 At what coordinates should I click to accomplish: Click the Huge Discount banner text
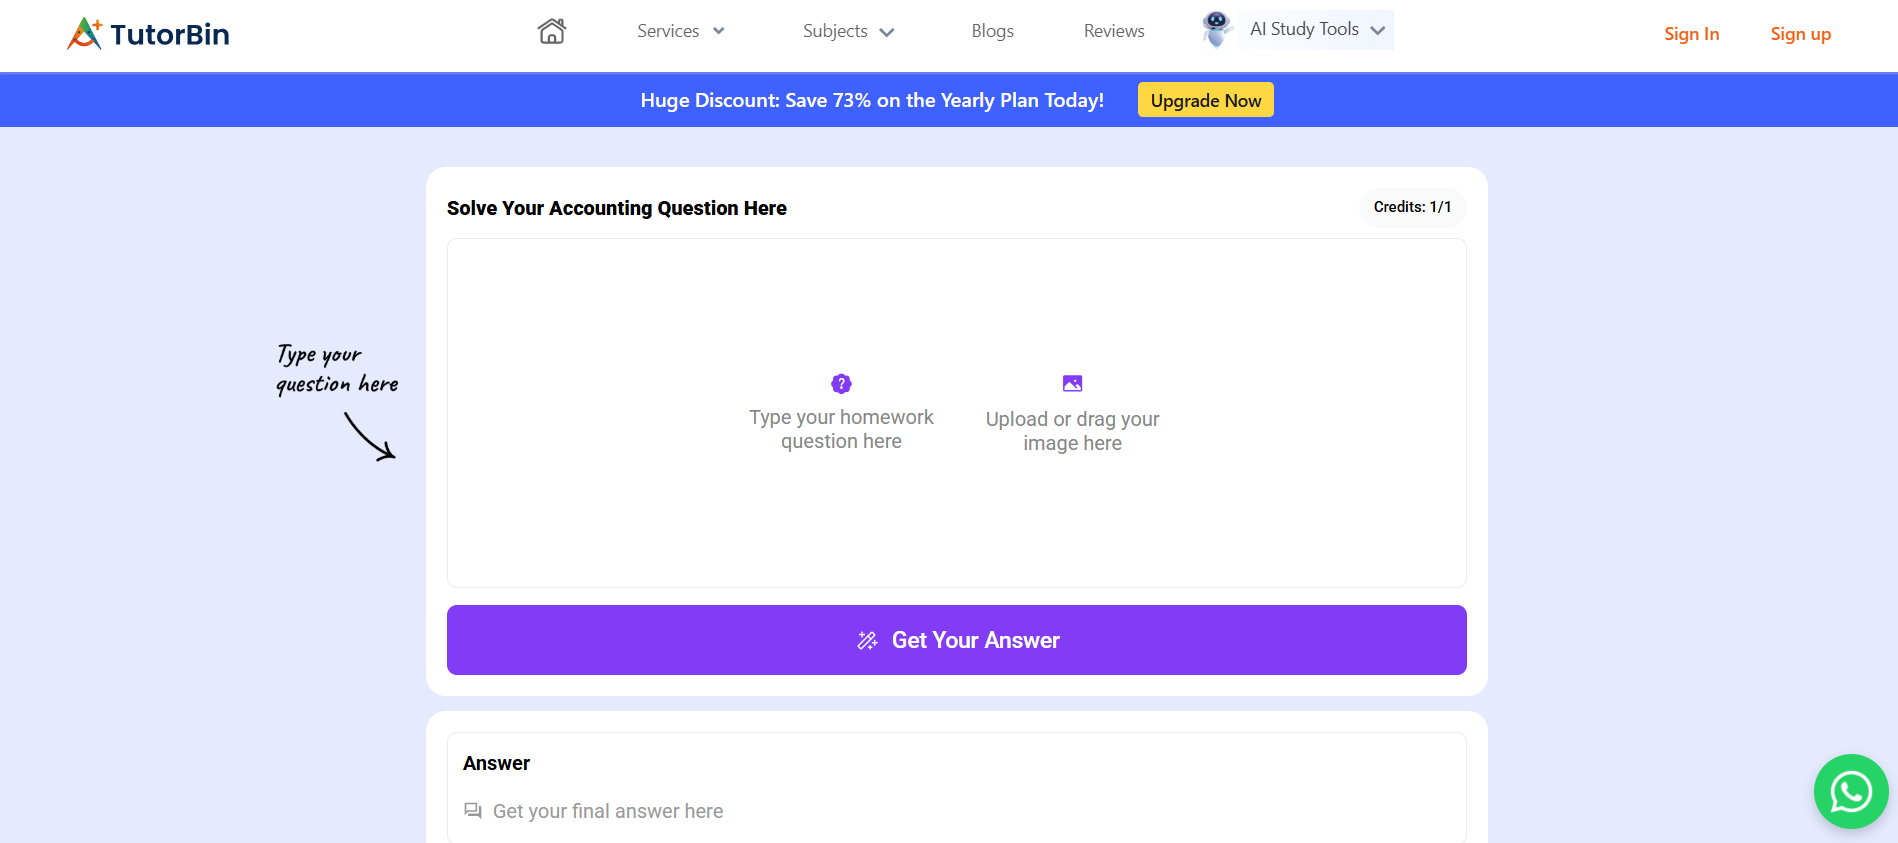click(872, 100)
